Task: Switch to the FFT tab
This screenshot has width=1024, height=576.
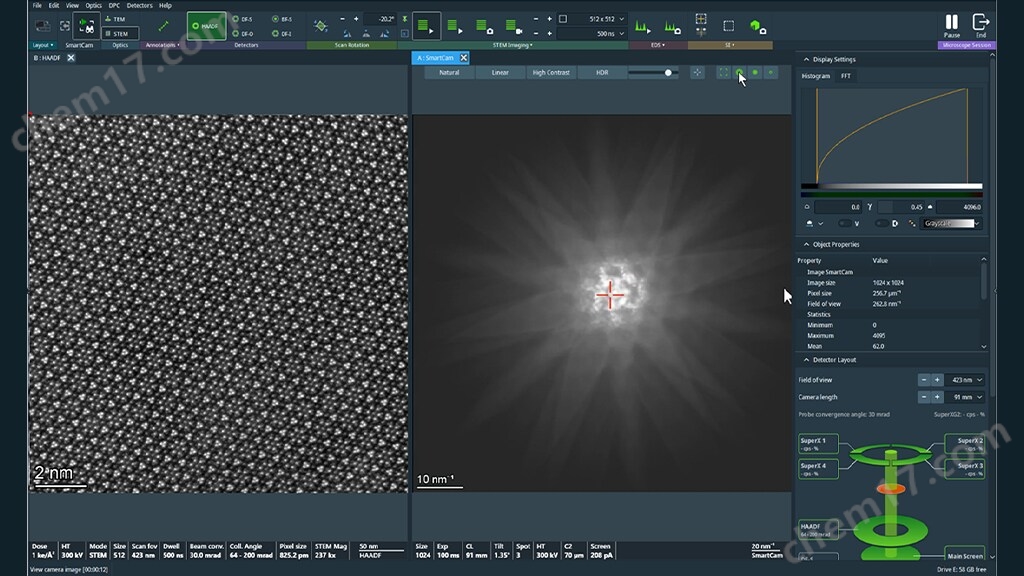Action: pyautogui.click(x=846, y=76)
